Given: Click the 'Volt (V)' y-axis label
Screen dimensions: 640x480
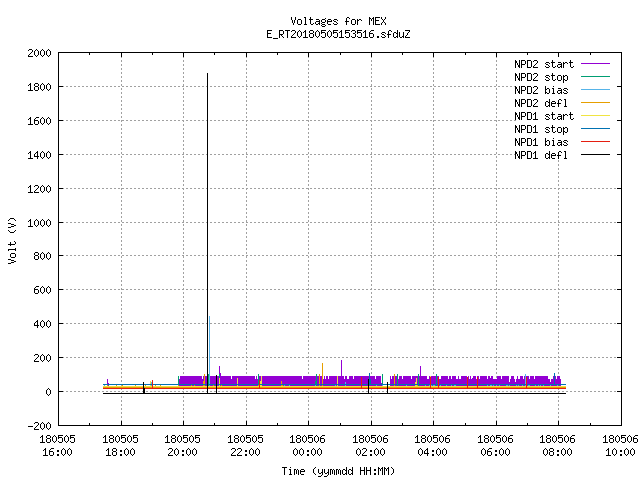Looking at the screenshot, I should pos(12,240).
